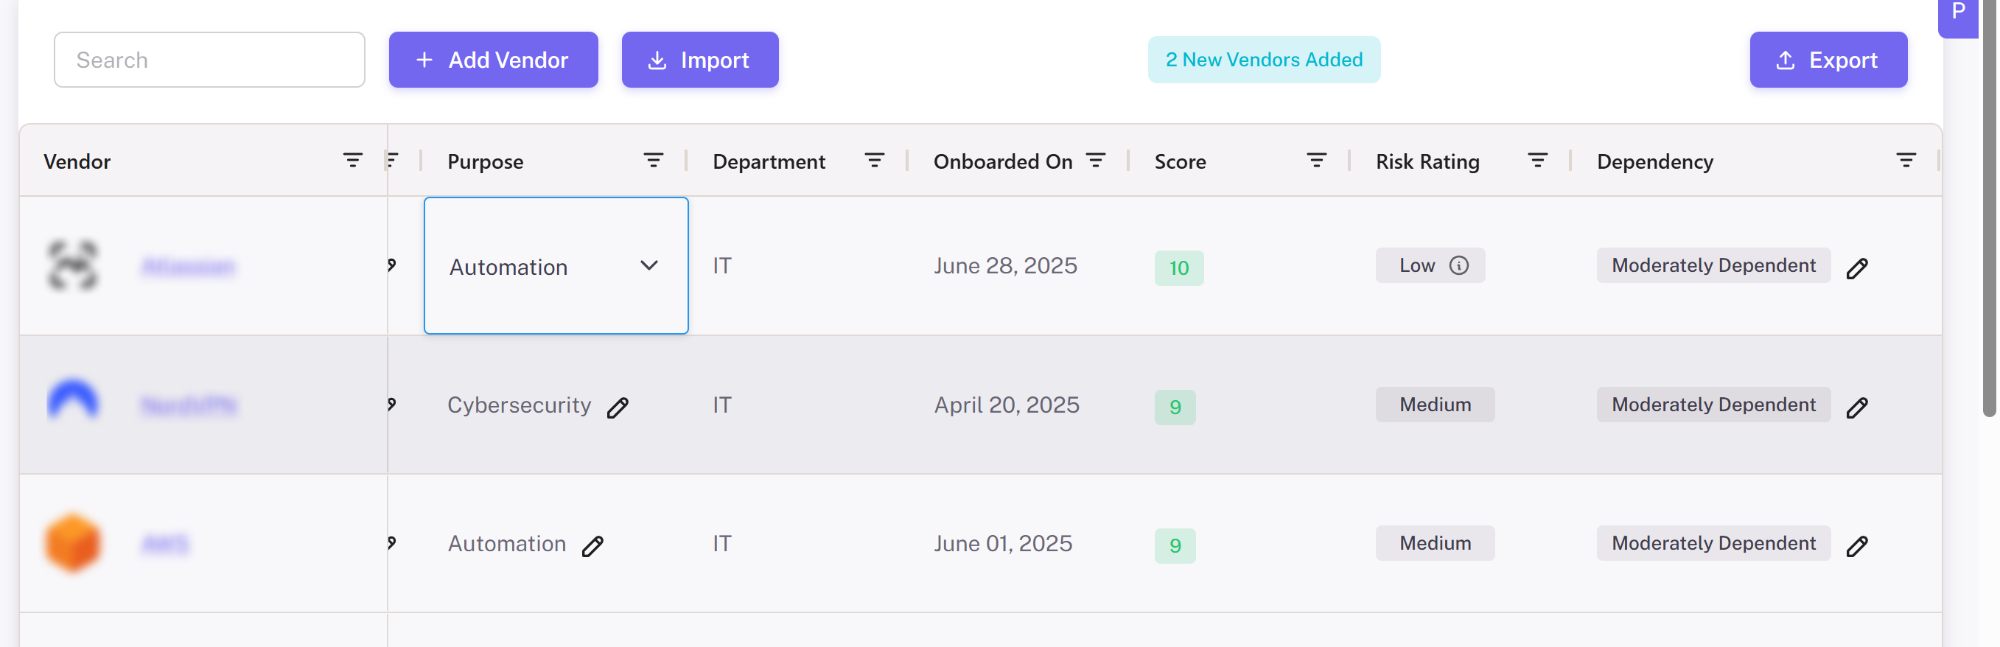Click the Import button
This screenshot has height=647, width=2000.
coord(700,60)
